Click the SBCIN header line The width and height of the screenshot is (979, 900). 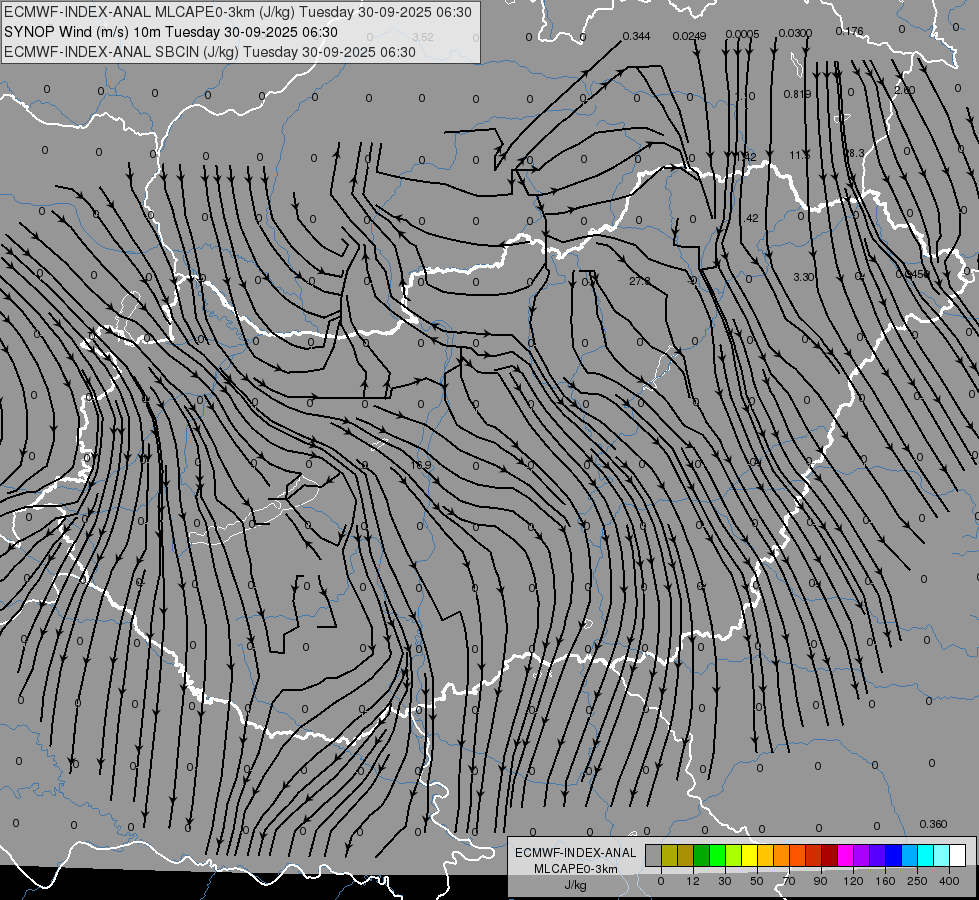209,52
